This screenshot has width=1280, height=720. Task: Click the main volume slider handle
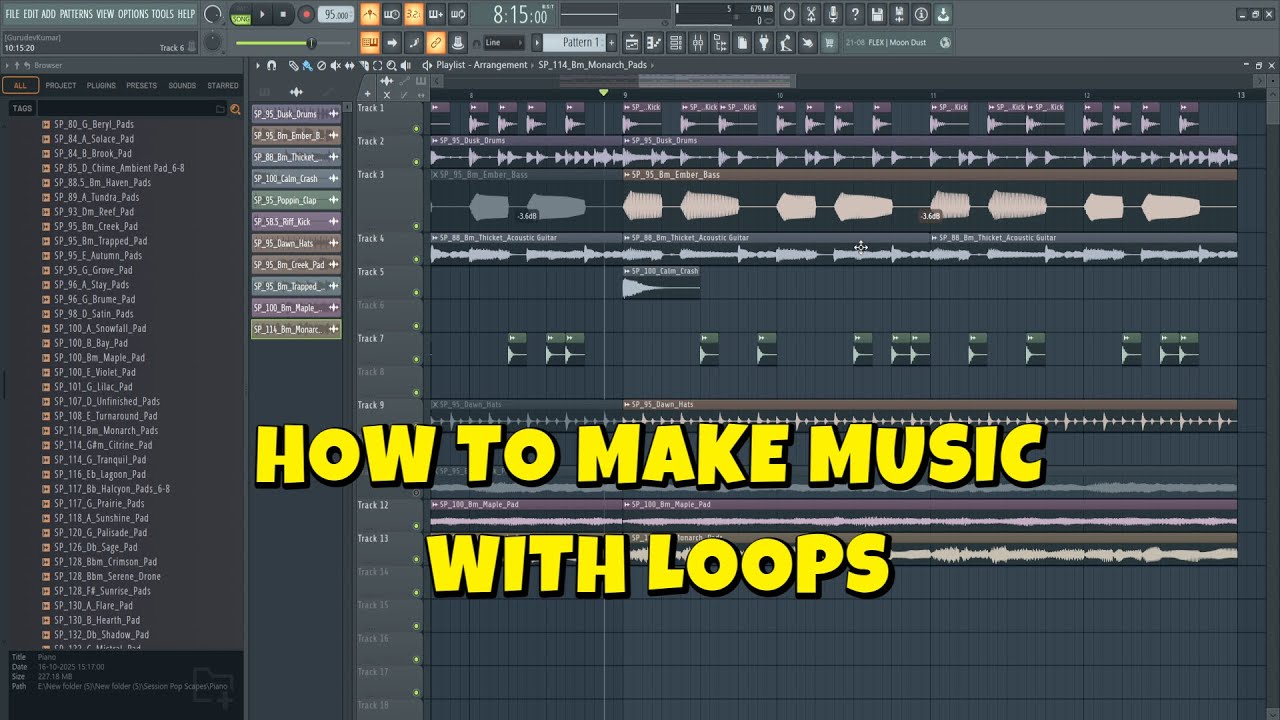tap(311, 43)
